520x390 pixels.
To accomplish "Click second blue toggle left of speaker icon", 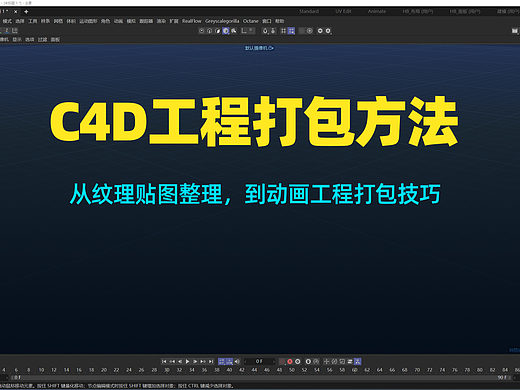I will click(229, 361).
